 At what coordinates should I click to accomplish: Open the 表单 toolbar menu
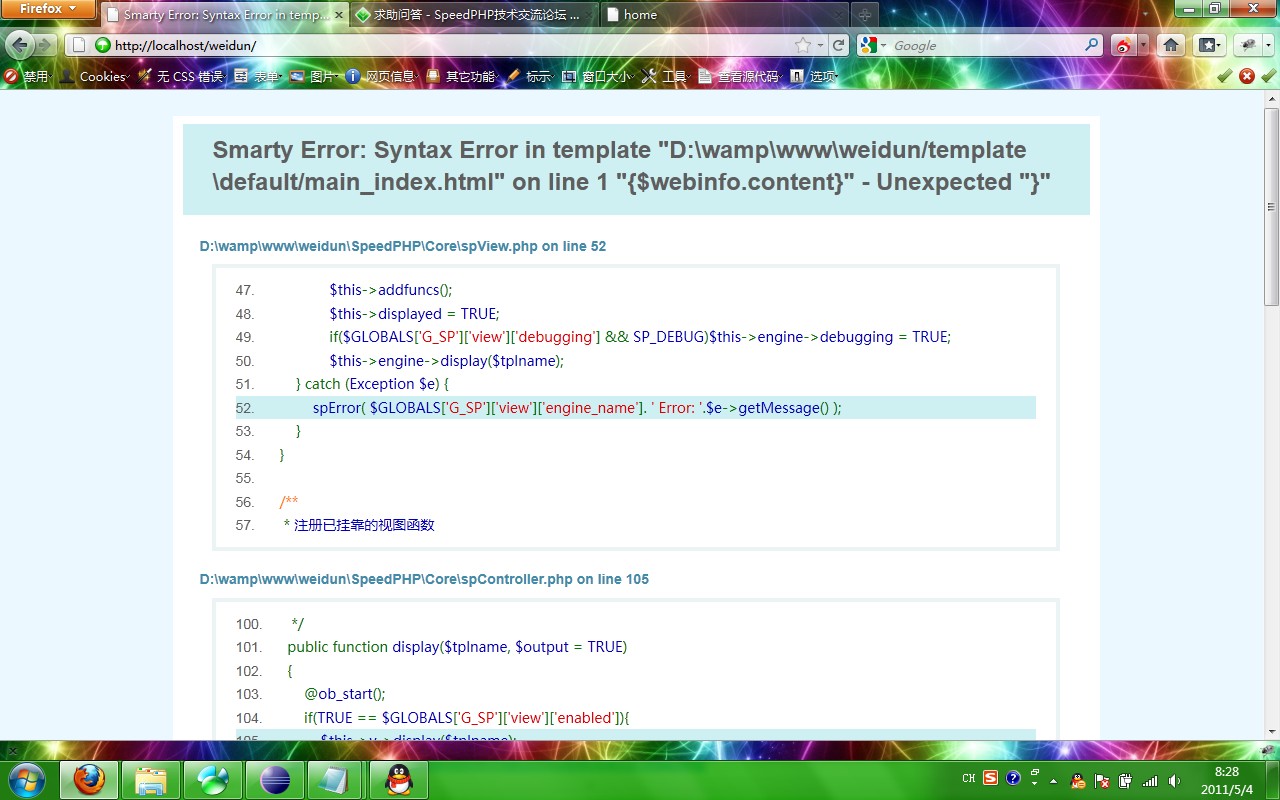click(258, 76)
